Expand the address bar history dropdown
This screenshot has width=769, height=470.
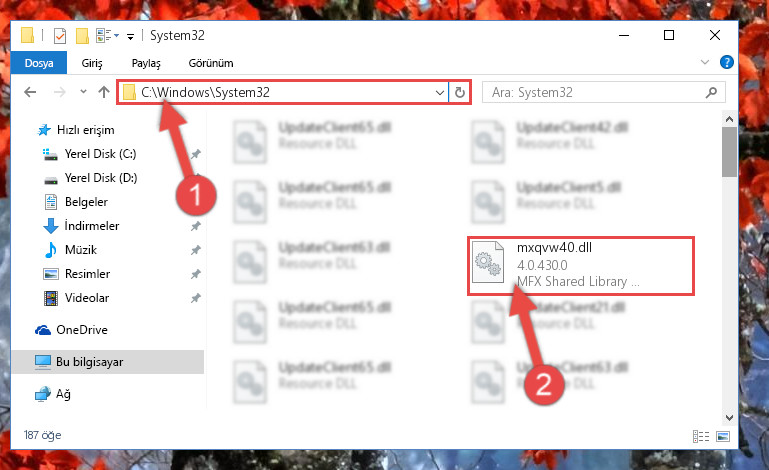pos(439,92)
